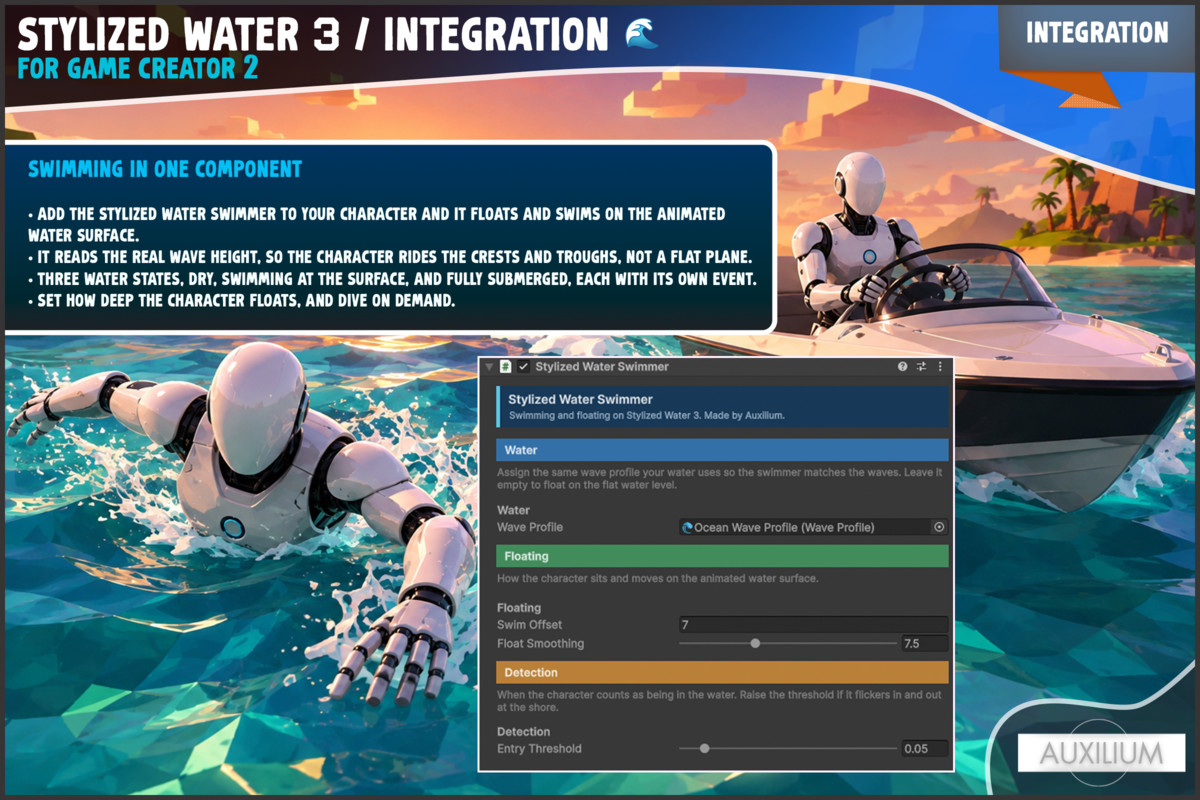Adjust the Float Smoothing slider handle
Image resolution: width=1200 pixels, height=800 pixels.
click(x=755, y=643)
